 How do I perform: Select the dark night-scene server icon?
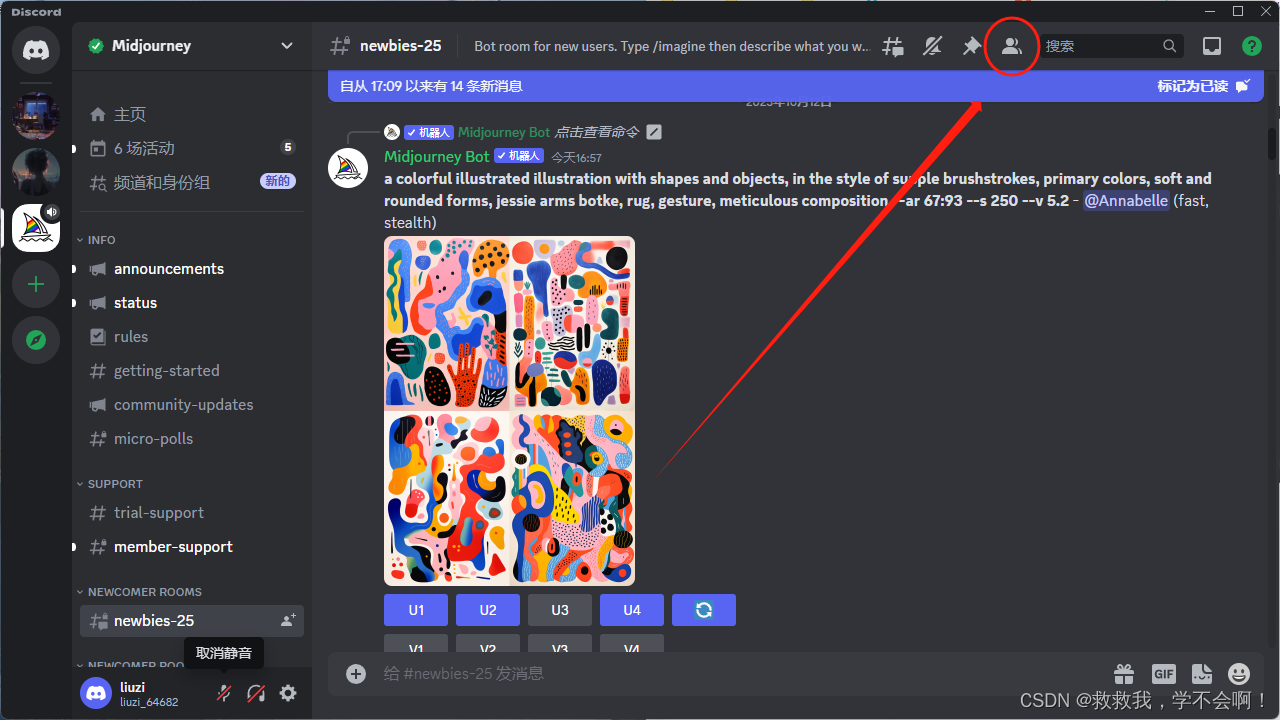[36, 115]
